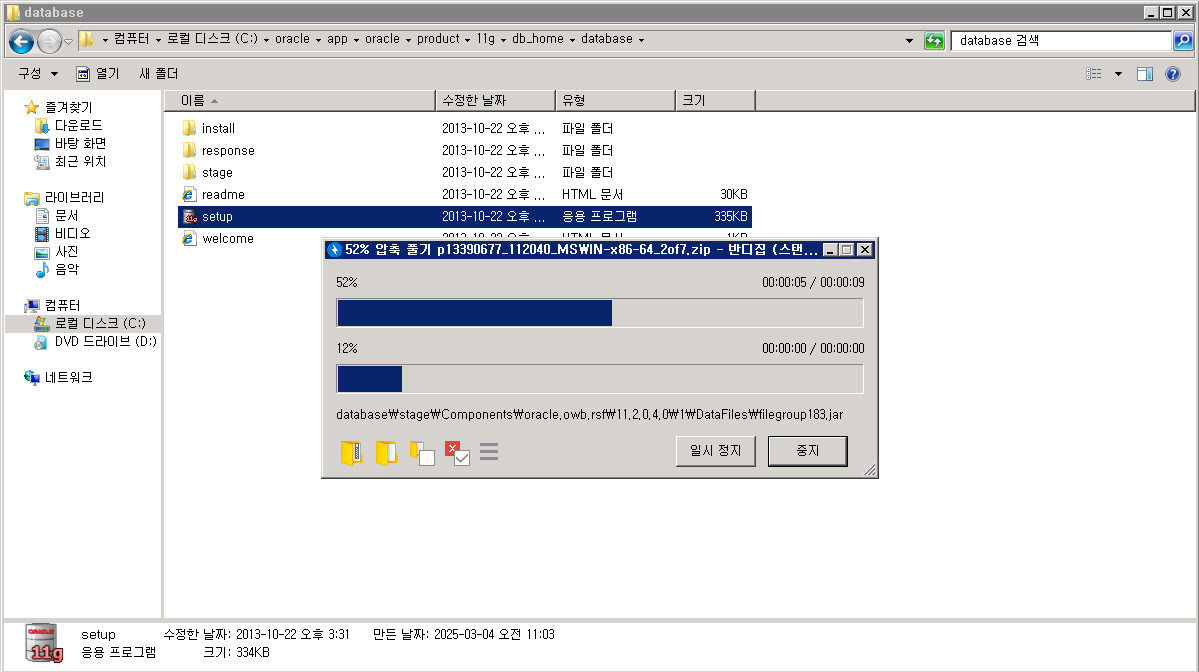Expand dropdown after 'database' breadcrumb
Viewport: 1199px width, 672px height.
641,40
